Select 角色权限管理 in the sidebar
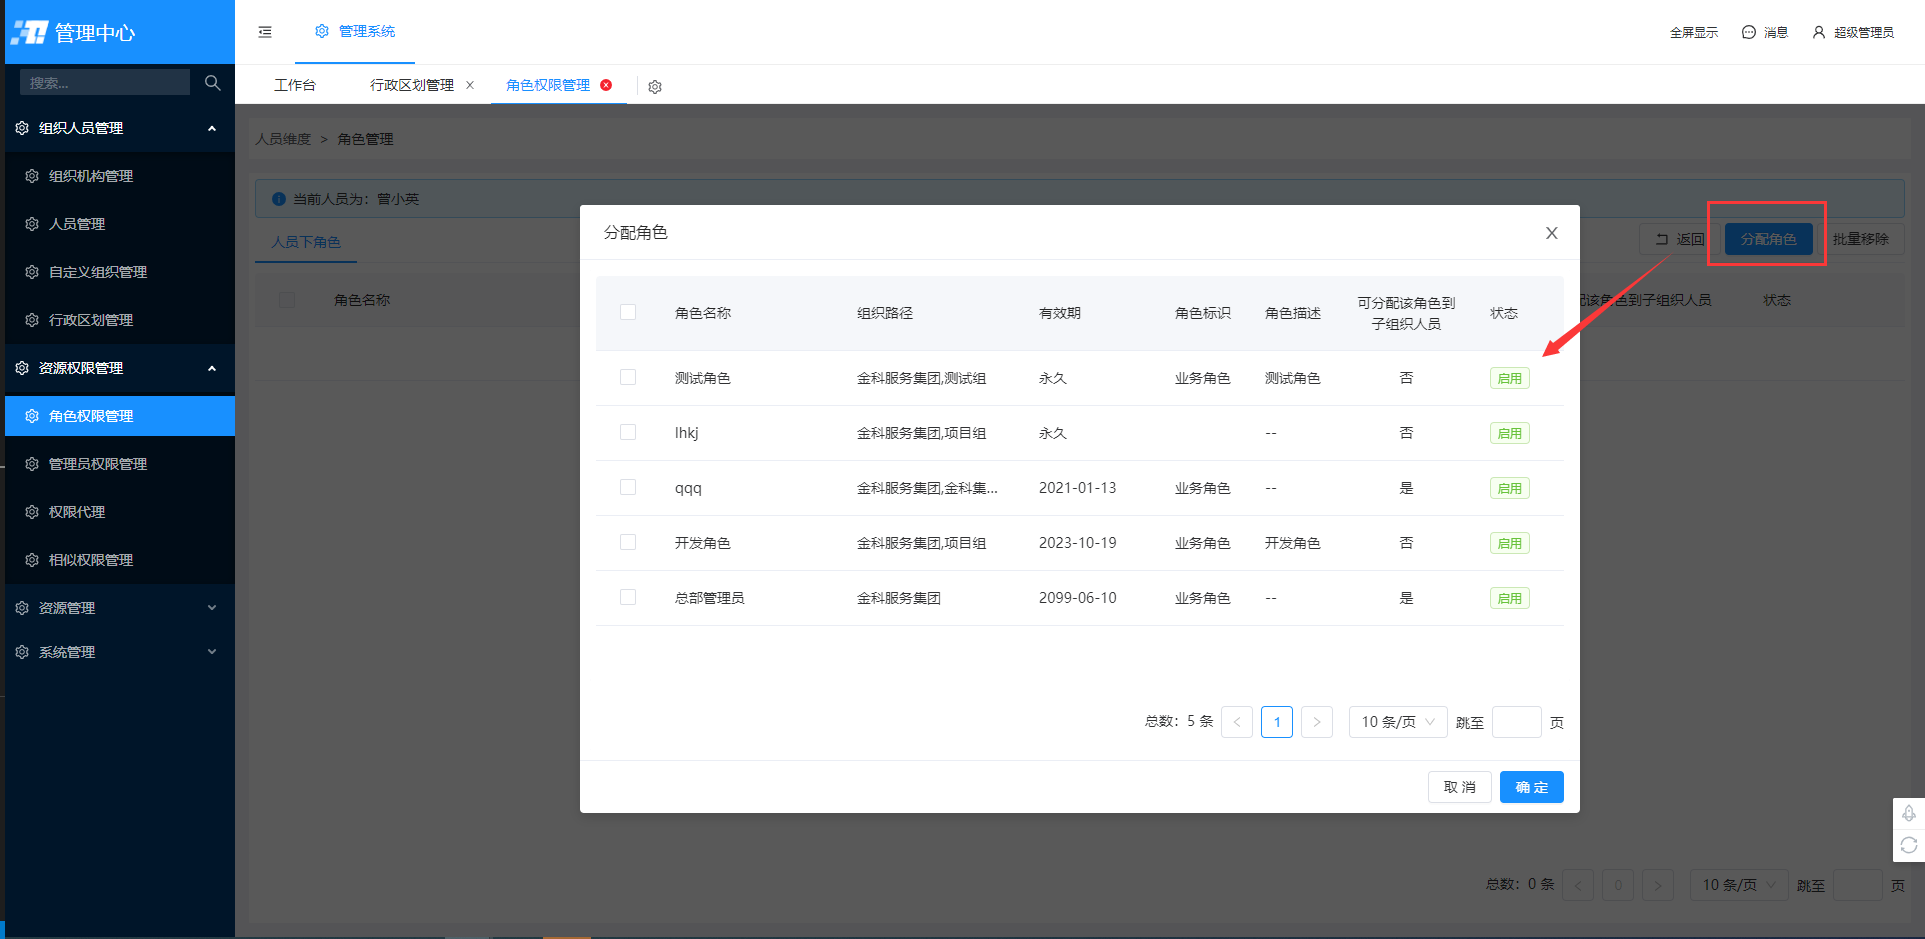 pos(120,416)
